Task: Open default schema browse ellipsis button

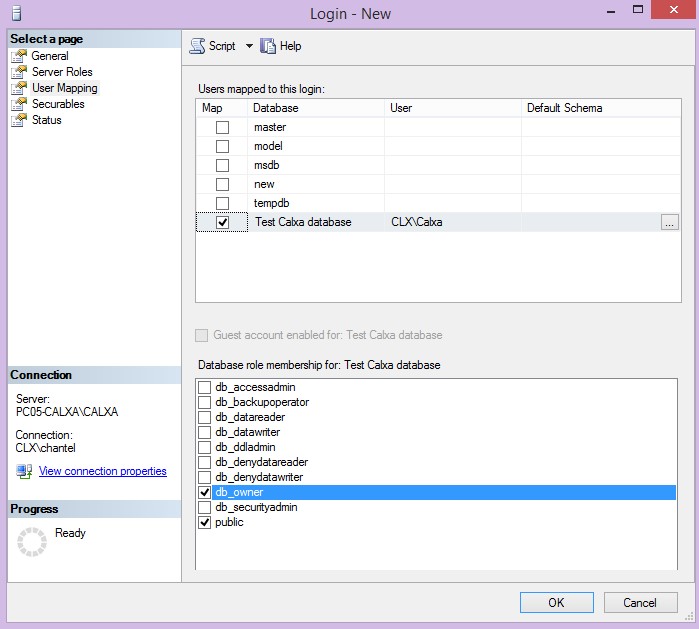Action: point(670,222)
